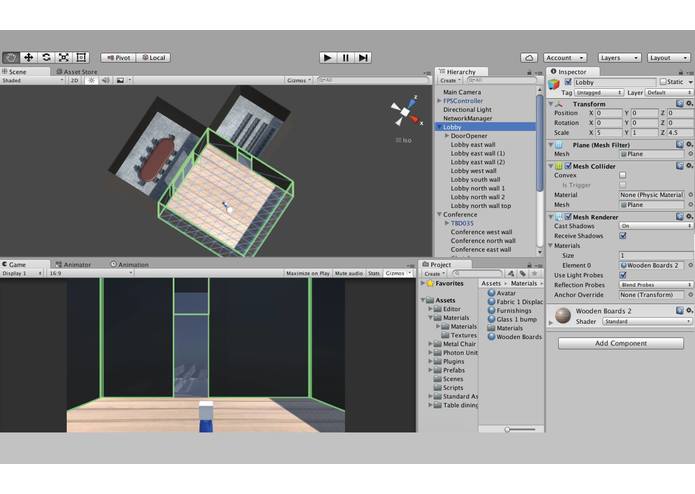Click Project search by label icon
The width and height of the screenshot is (695, 494).
coord(523,273)
